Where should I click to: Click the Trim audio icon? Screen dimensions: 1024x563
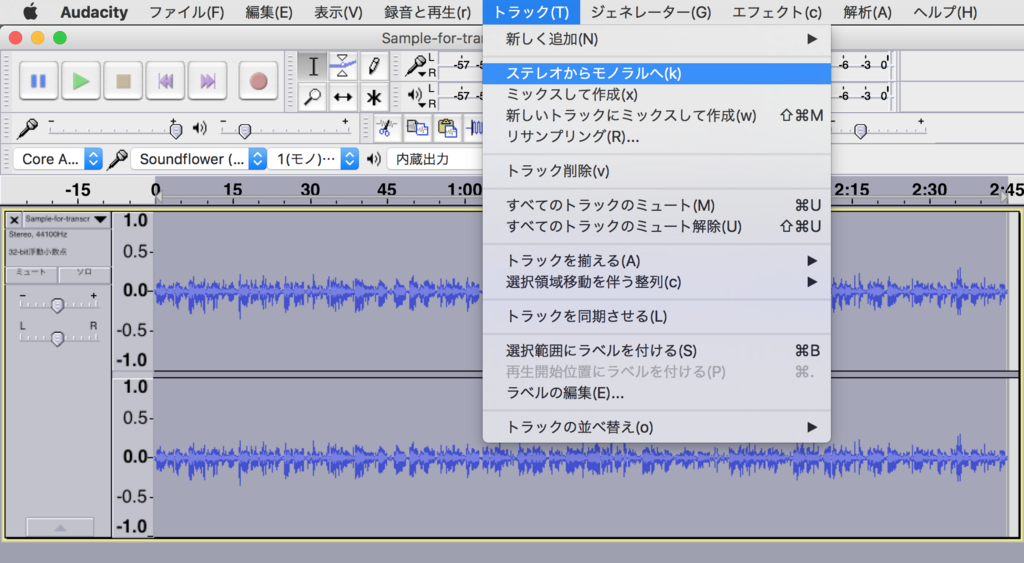point(475,128)
